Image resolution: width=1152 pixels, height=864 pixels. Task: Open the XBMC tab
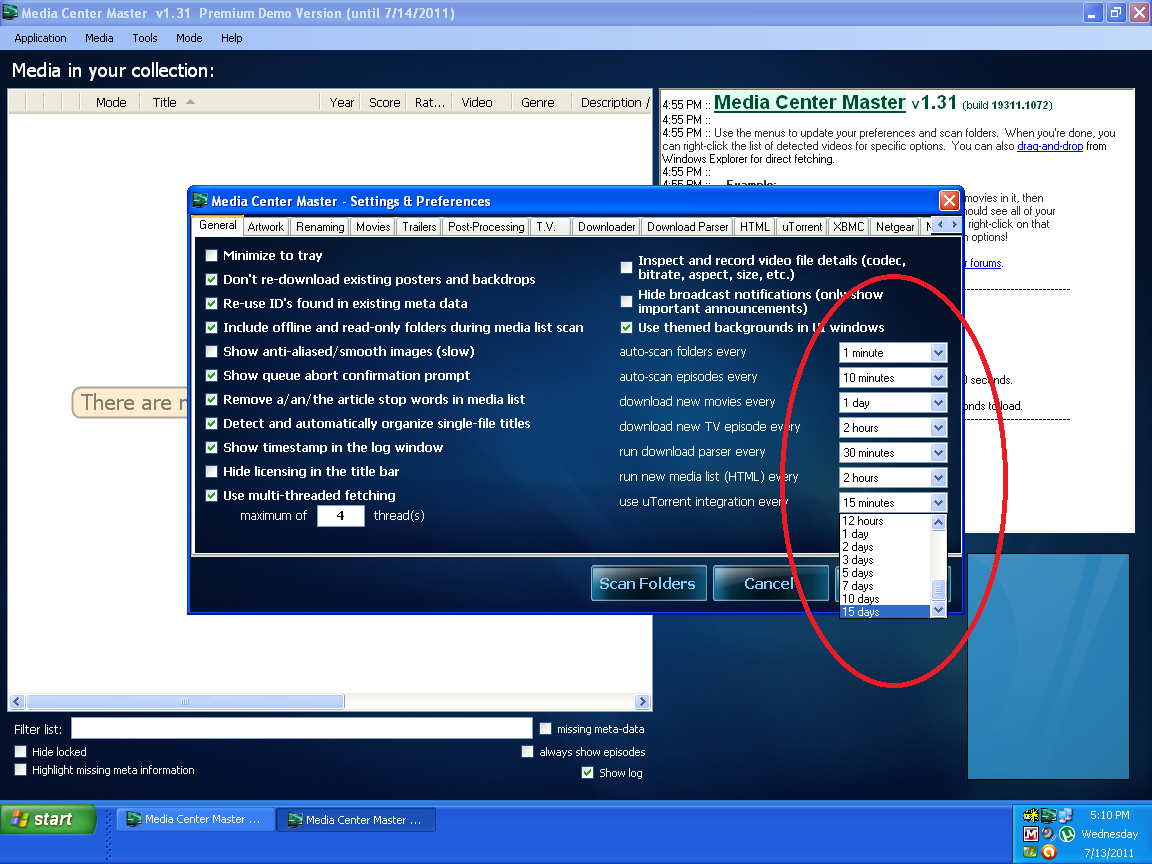tap(849, 227)
